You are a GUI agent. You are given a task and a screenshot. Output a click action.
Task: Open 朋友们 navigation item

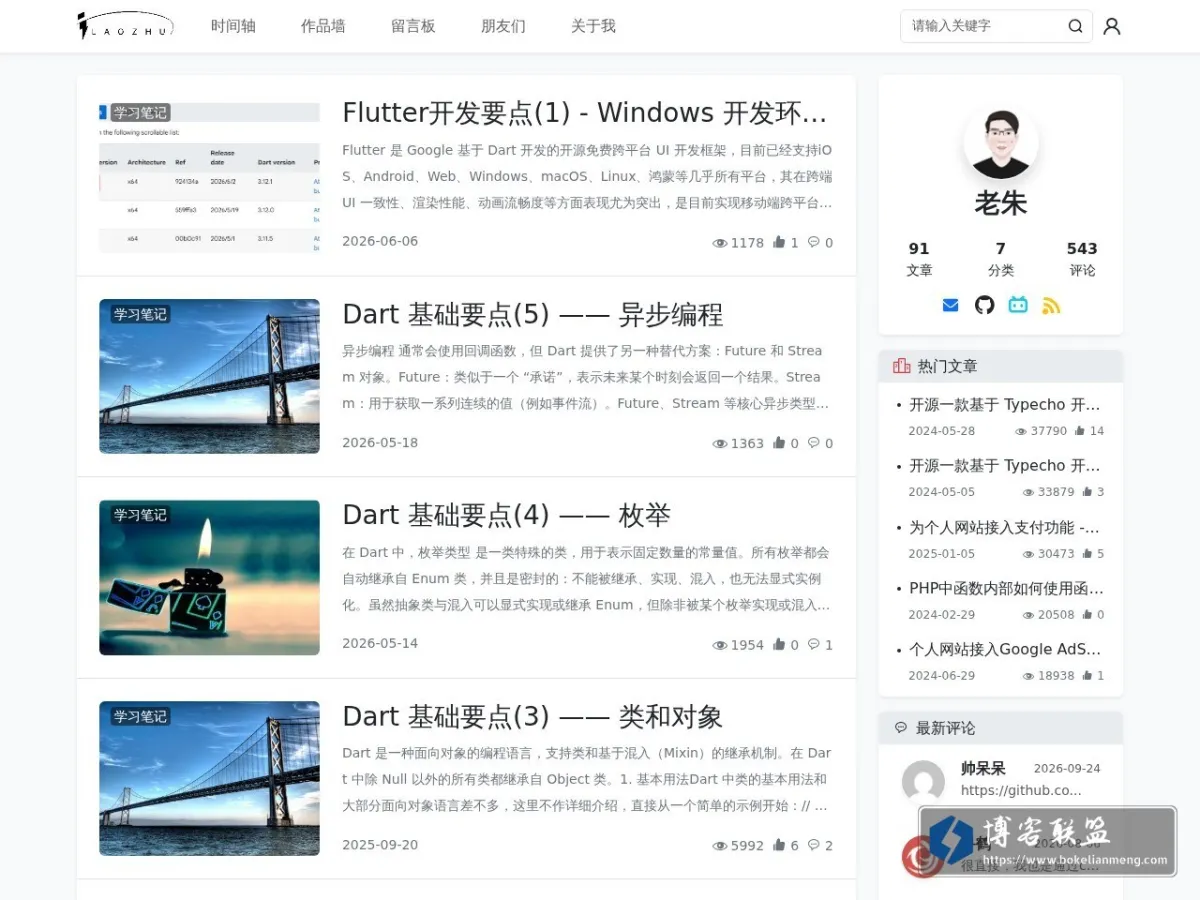pyautogui.click(x=503, y=26)
